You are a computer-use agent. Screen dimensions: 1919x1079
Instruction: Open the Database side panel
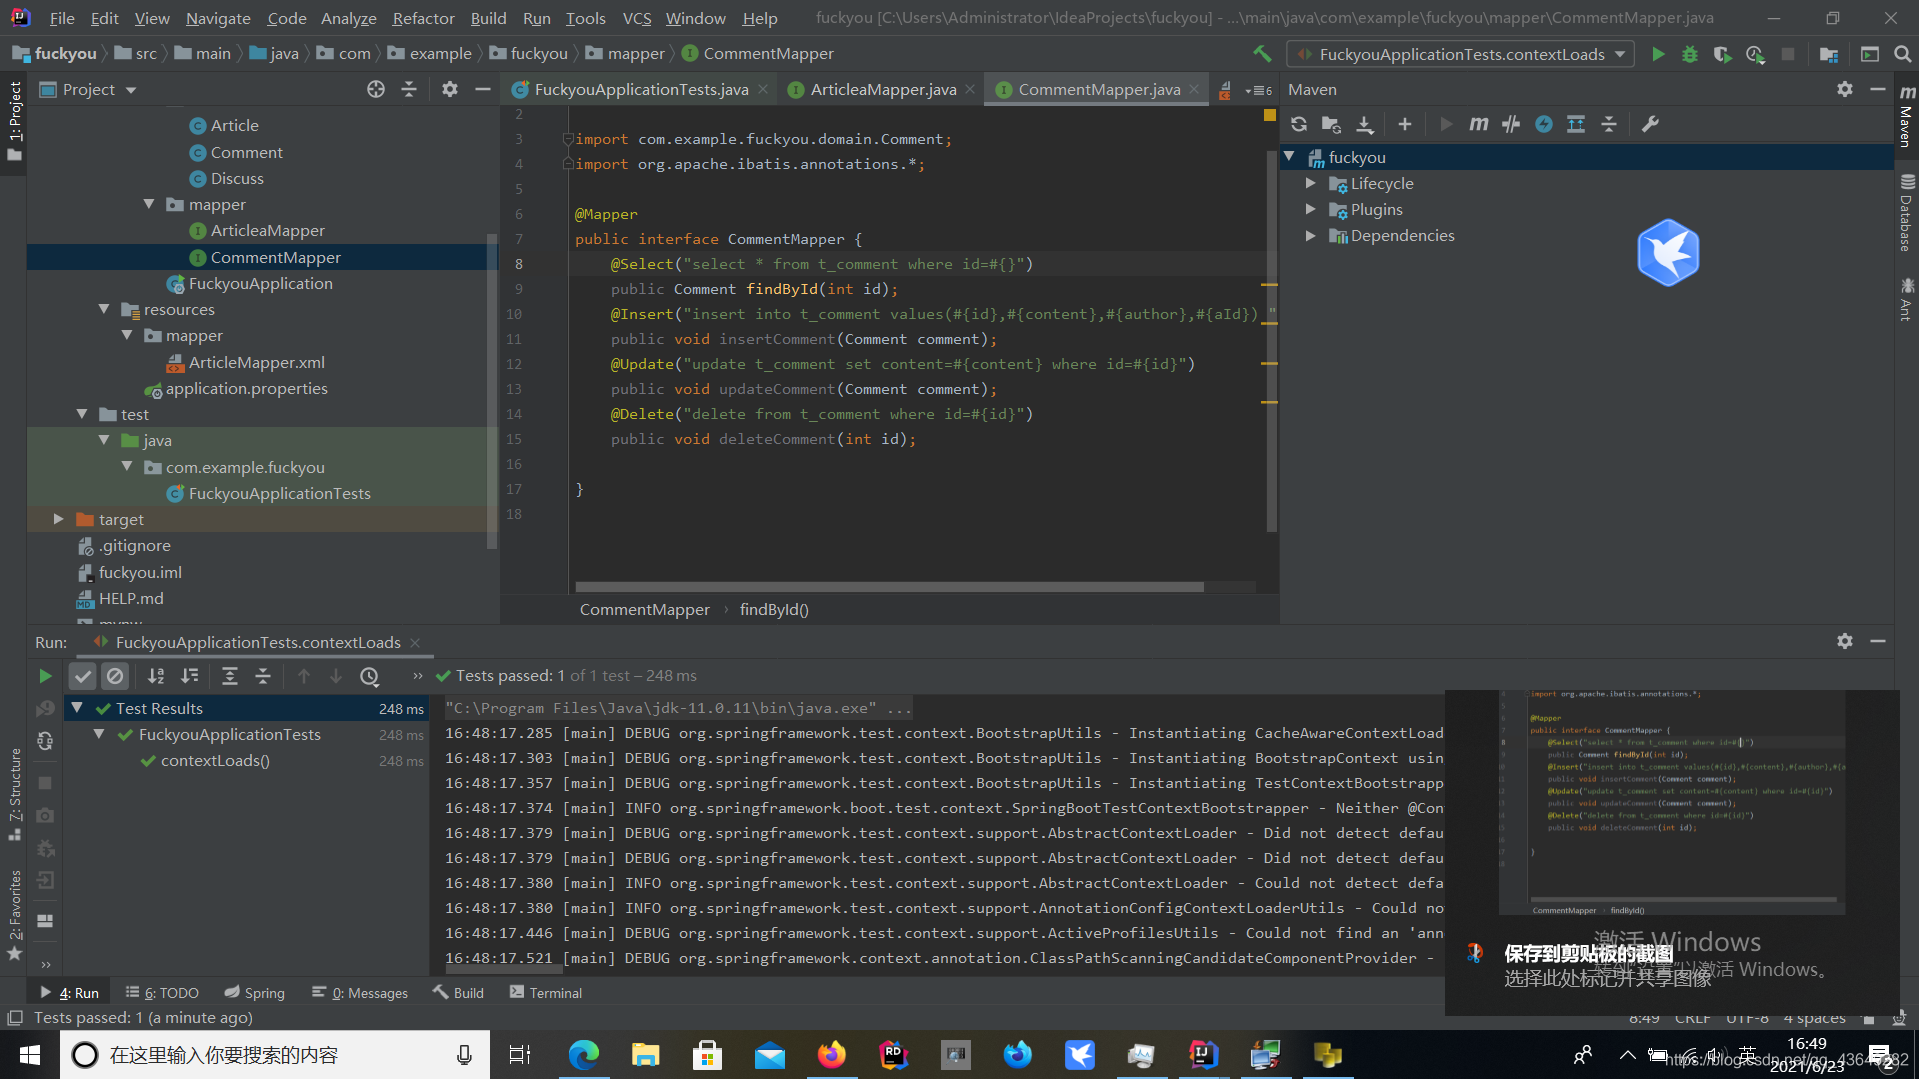[x=1906, y=213]
